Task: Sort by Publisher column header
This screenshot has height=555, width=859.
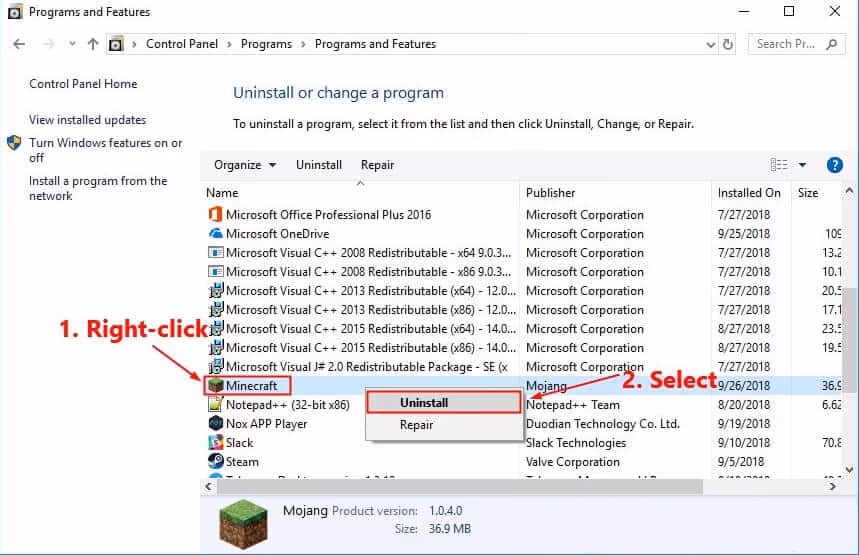Action: coord(551,193)
